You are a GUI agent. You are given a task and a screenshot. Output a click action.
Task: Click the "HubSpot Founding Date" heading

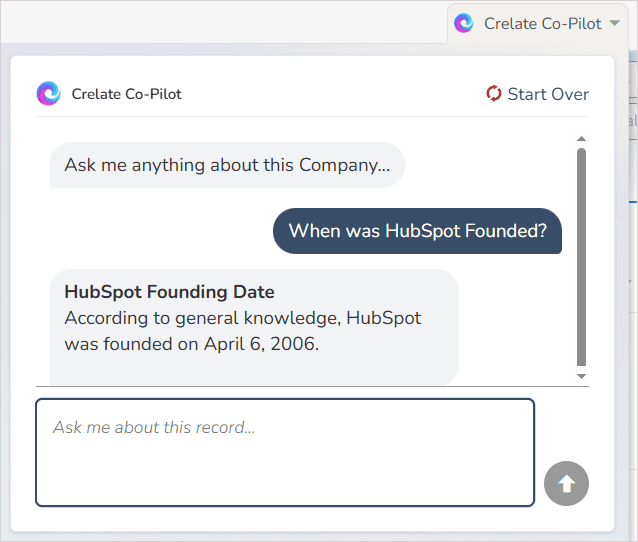click(169, 292)
